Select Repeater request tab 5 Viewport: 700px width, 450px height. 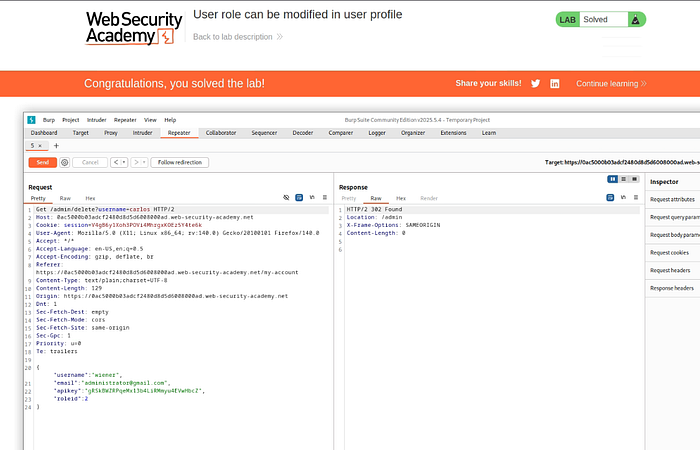coord(32,146)
